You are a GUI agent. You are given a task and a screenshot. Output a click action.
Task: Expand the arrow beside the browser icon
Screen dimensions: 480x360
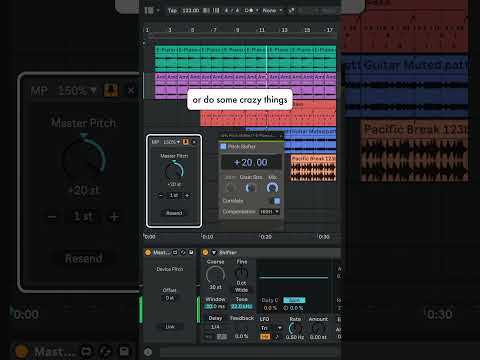pos(158,11)
